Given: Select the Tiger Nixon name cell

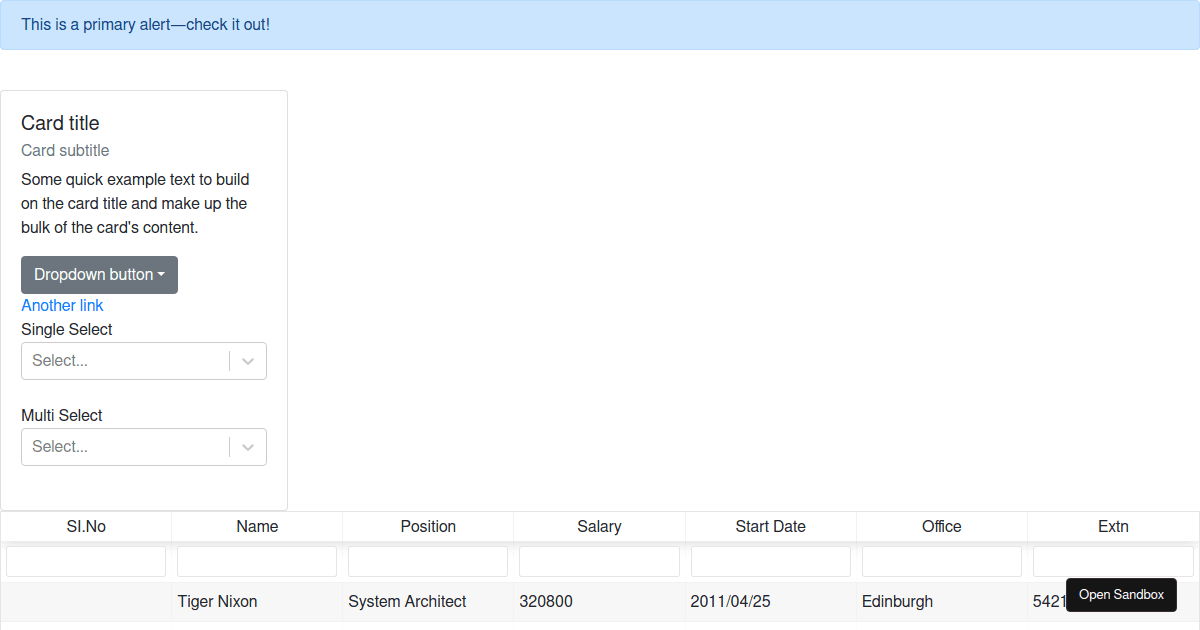Looking at the screenshot, I should [217, 602].
